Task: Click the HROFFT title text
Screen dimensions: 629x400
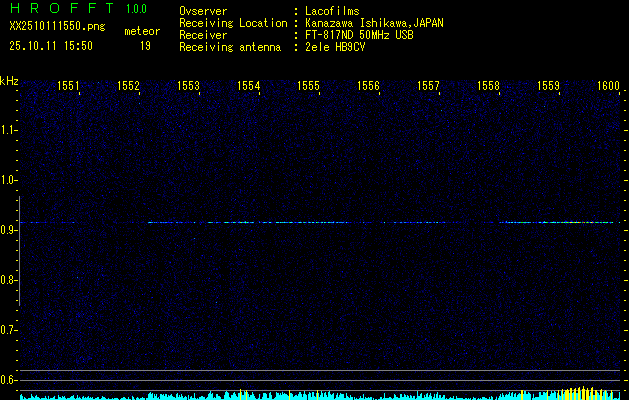Action: point(61,9)
